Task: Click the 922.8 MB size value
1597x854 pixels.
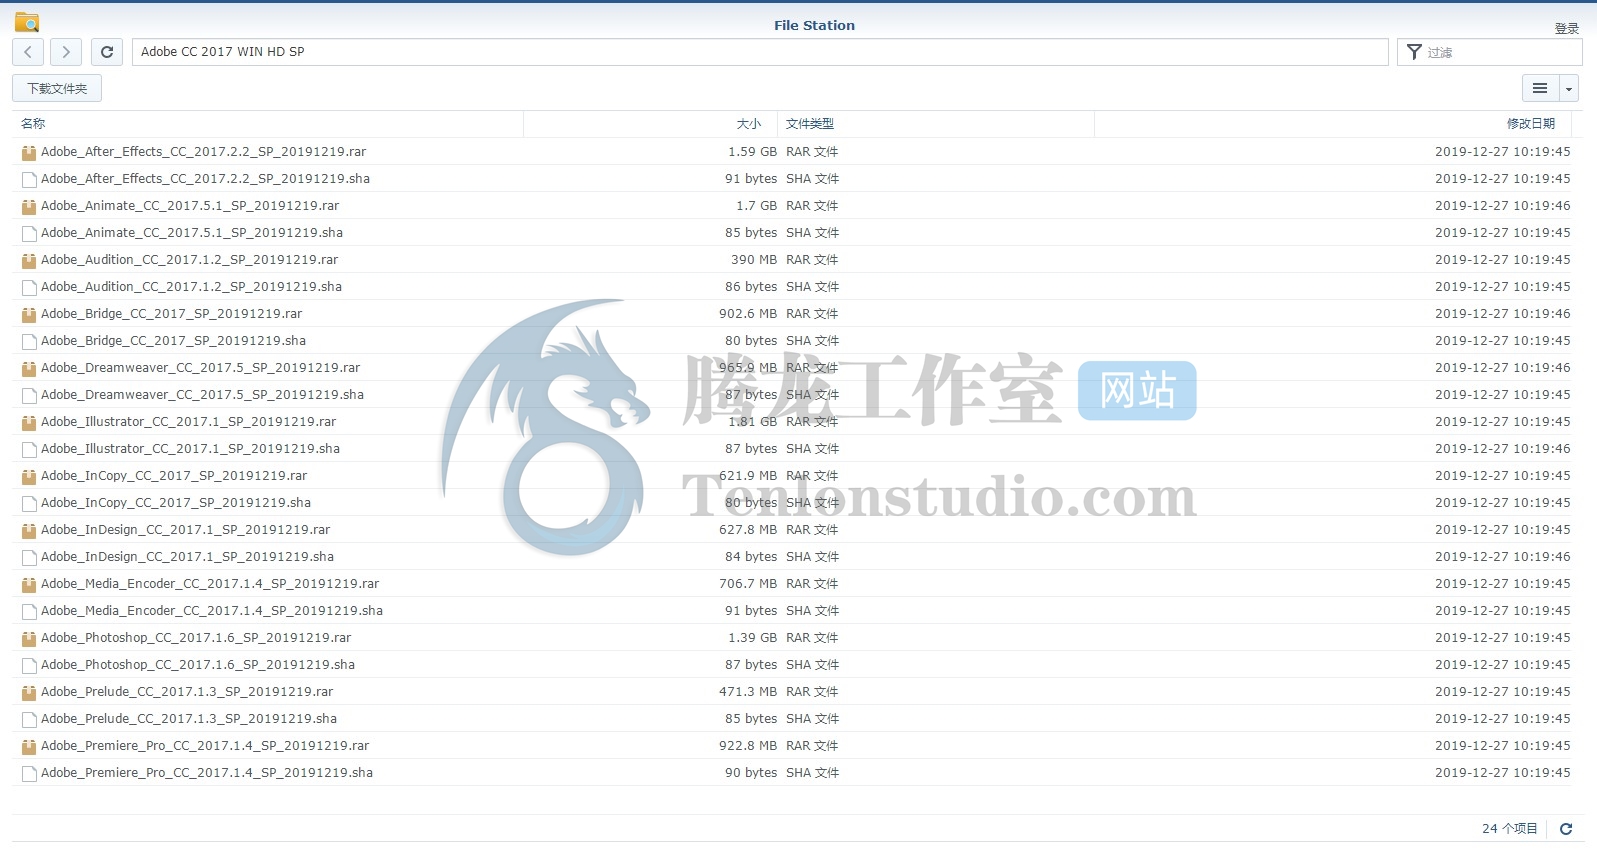Action: coord(748,746)
